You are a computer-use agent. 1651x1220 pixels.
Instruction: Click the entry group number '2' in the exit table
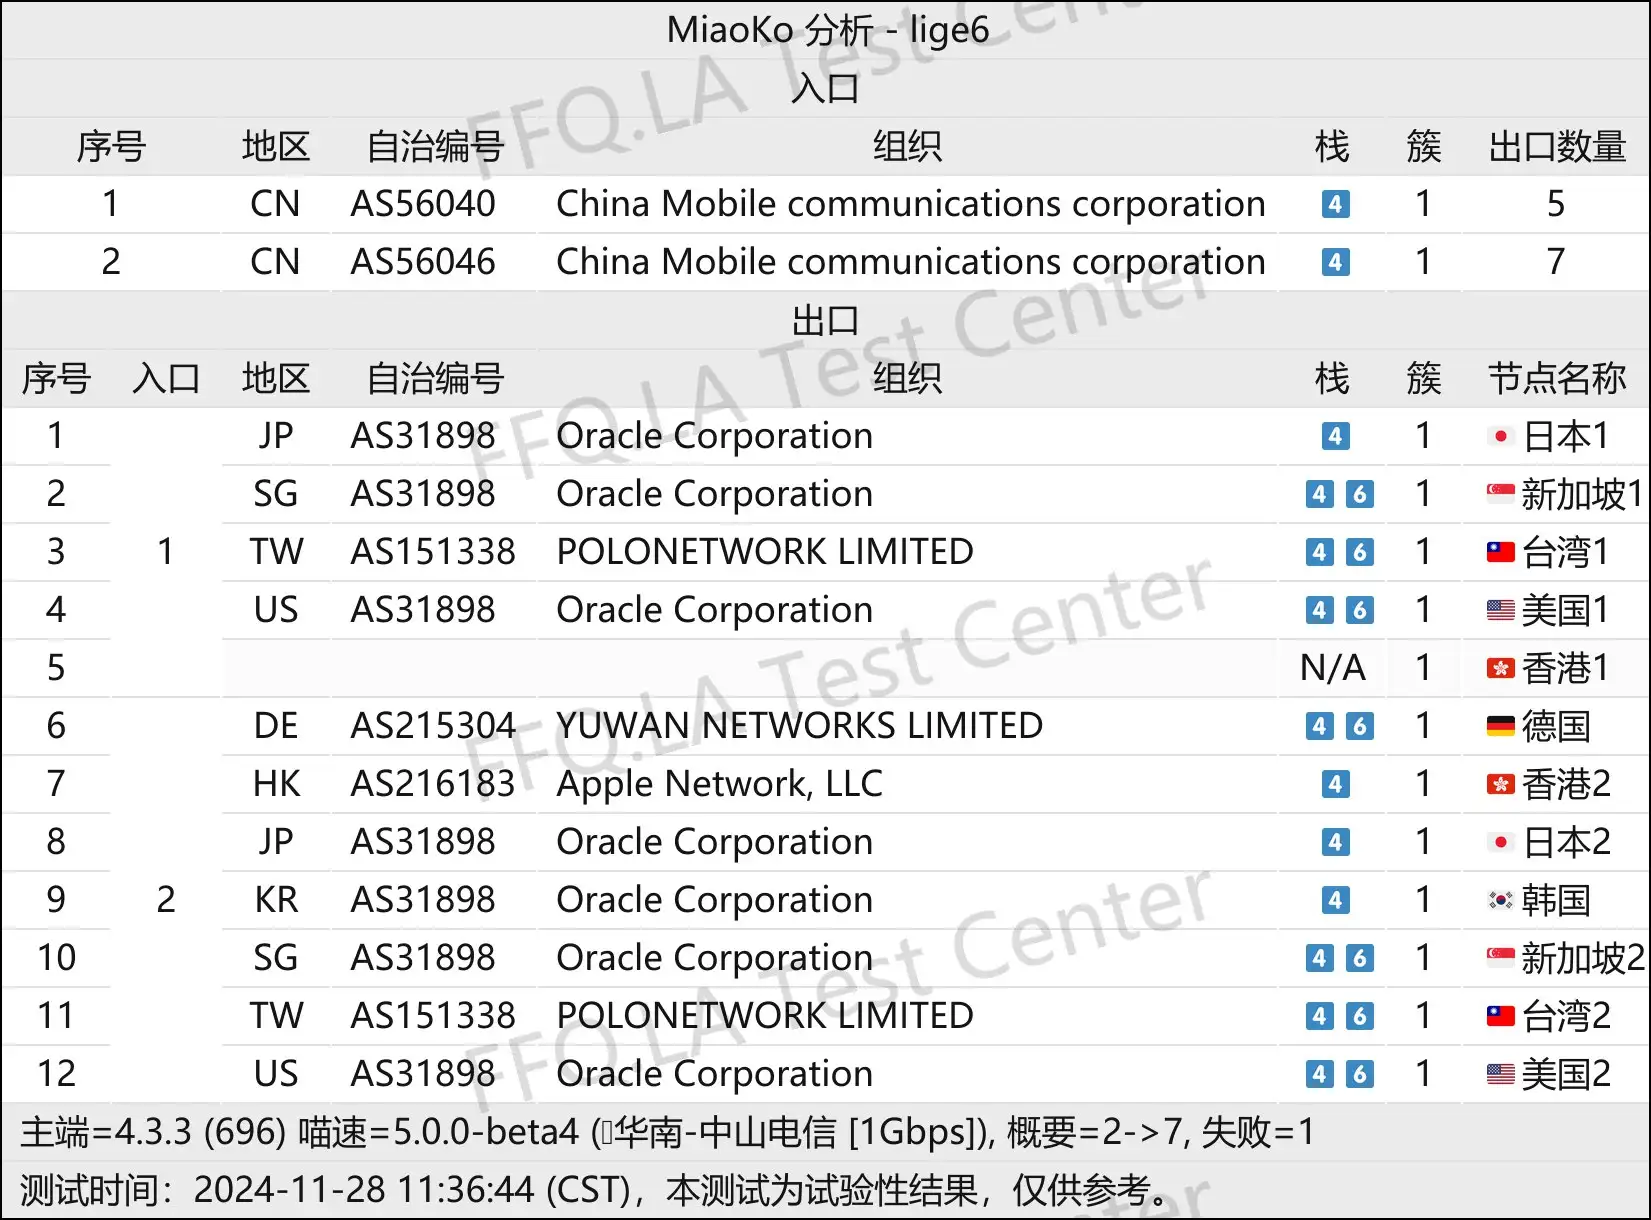pyautogui.click(x=166, y=900)
